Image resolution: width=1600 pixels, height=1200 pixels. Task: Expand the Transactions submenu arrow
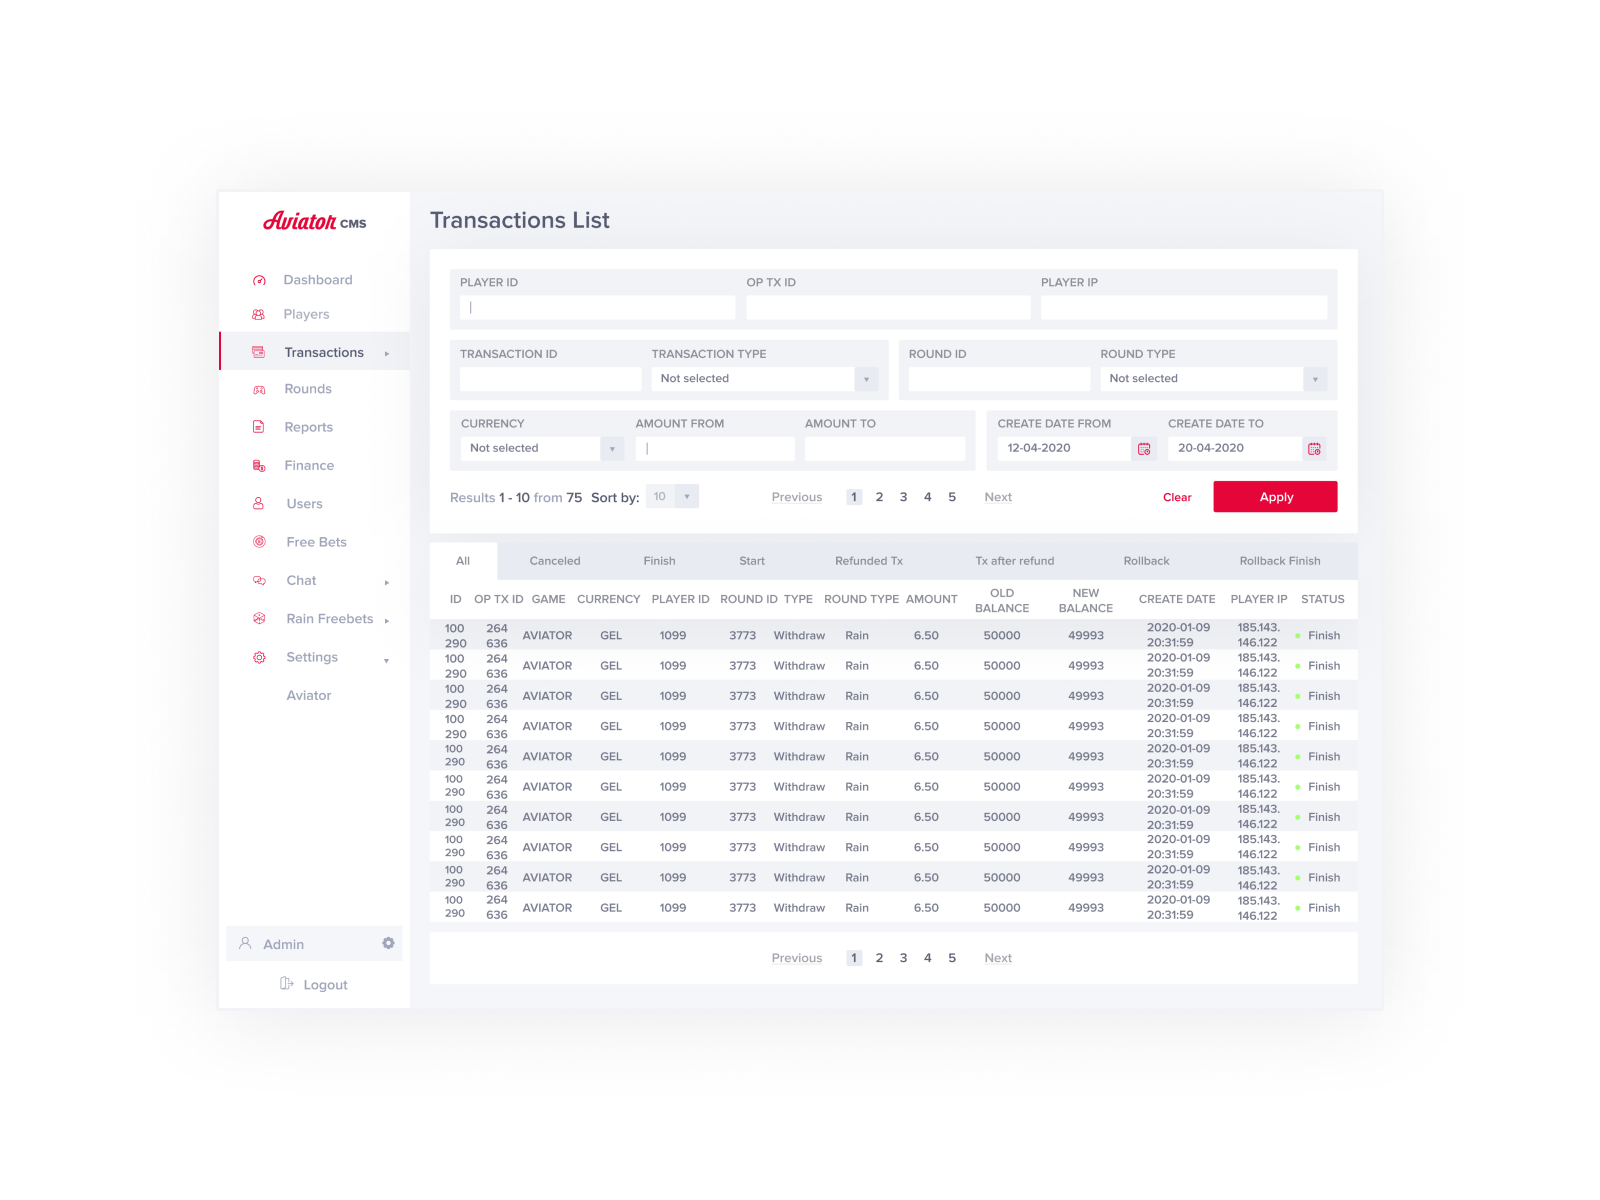pos(387,353)
